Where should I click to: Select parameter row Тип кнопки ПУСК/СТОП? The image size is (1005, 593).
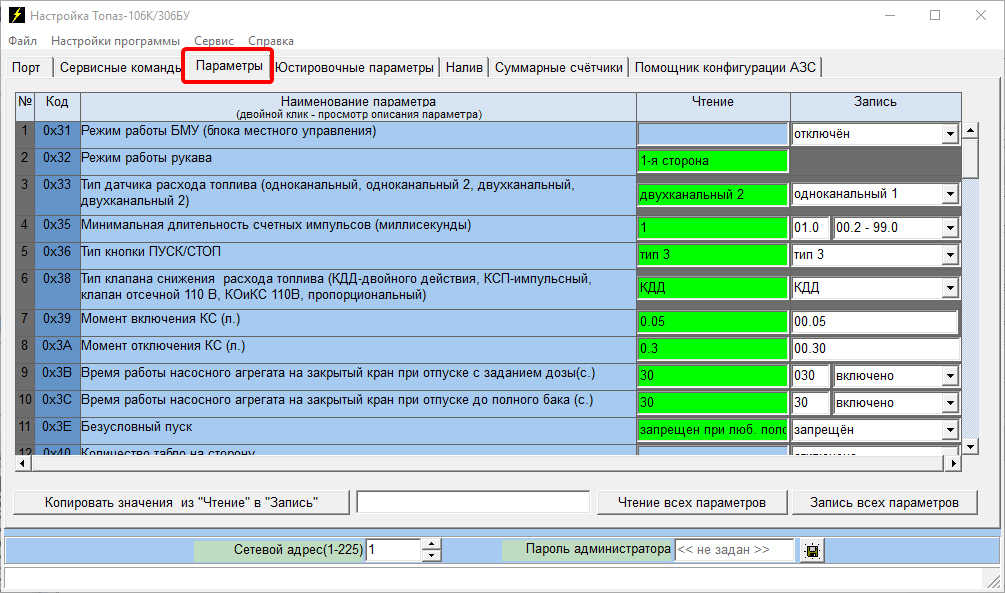(x=358, y=255)
